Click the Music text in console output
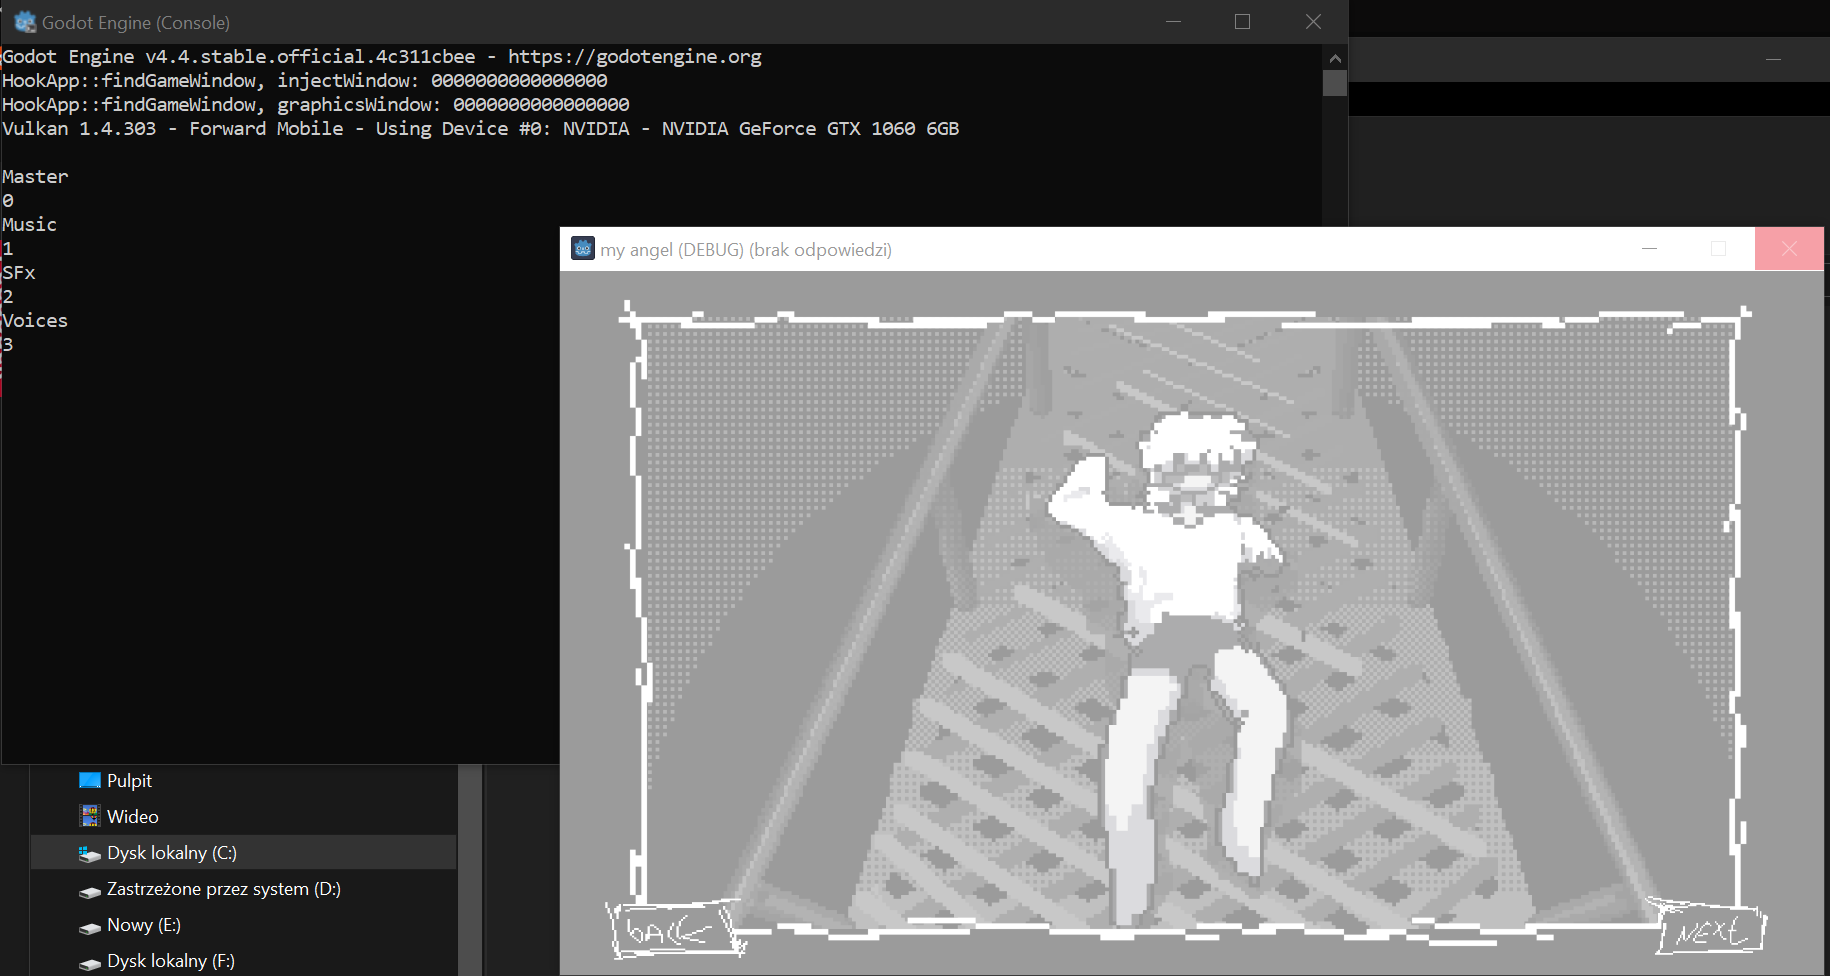 [30, 224]
